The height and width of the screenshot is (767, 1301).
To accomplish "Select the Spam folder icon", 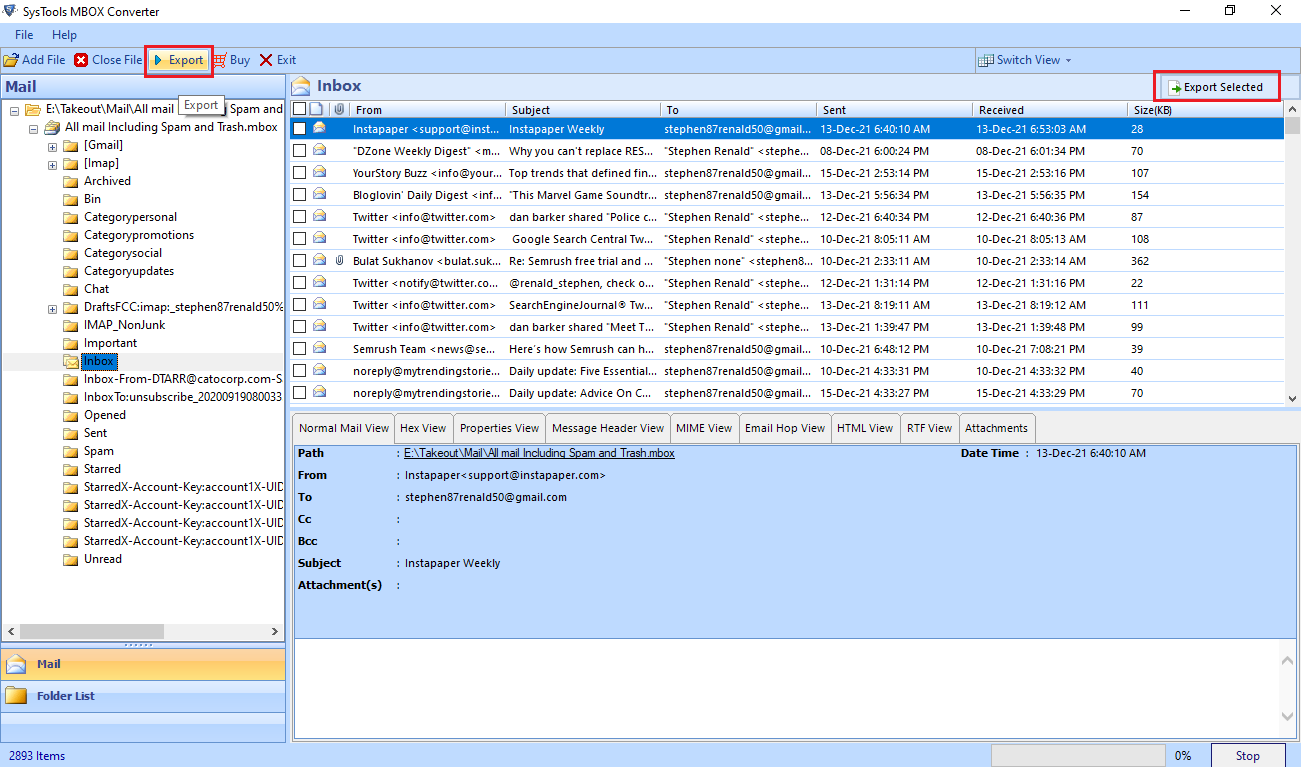I will pyautogui.click(x=71, y=452).
